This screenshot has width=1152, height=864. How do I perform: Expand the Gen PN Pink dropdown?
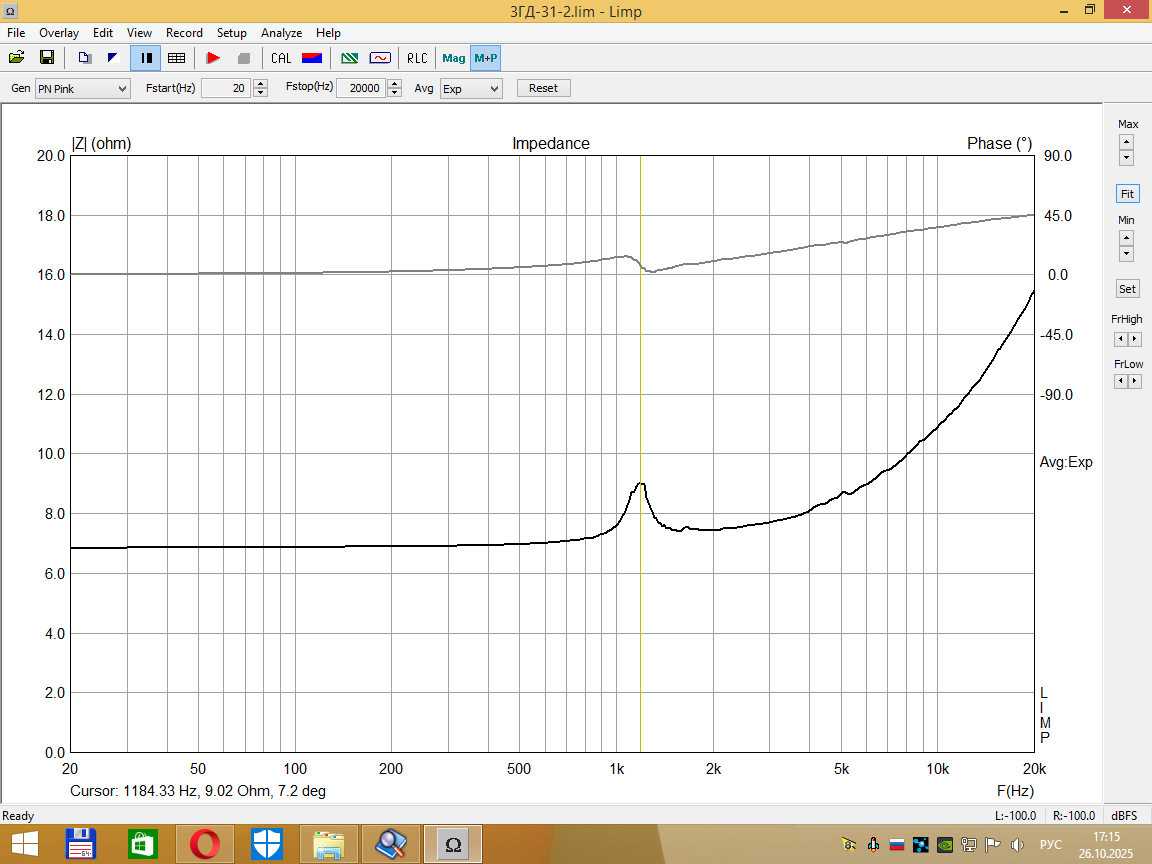(x=82, y=89)
